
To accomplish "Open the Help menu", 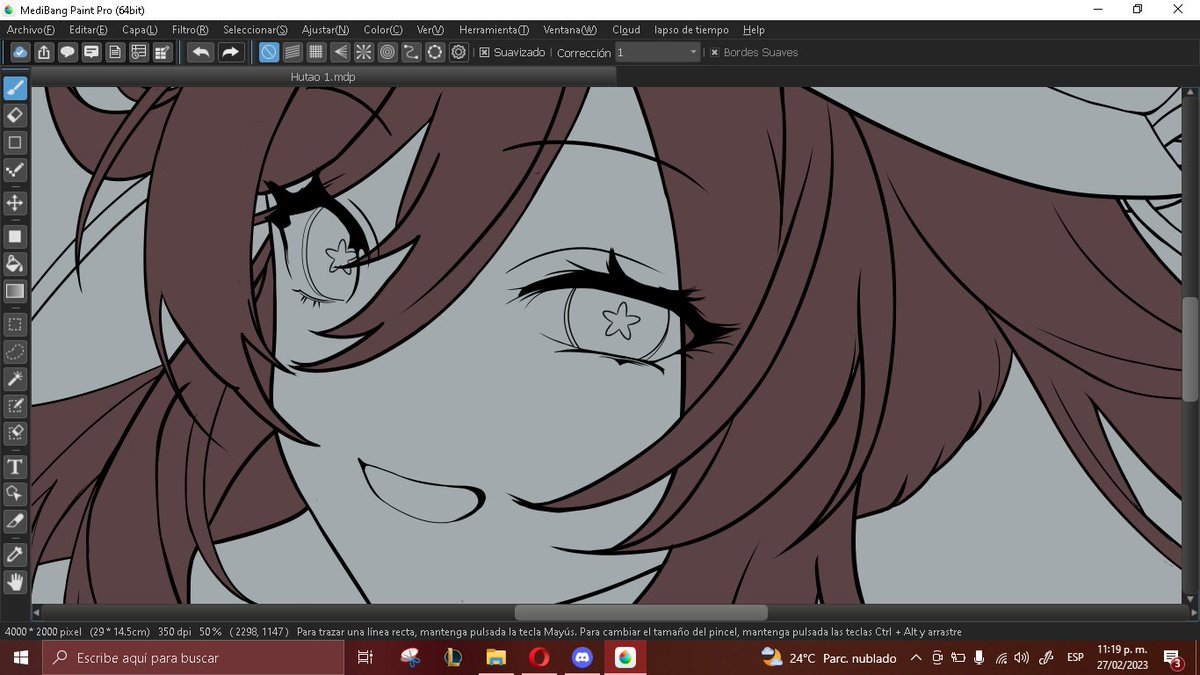I will click(x=753, y=30).
